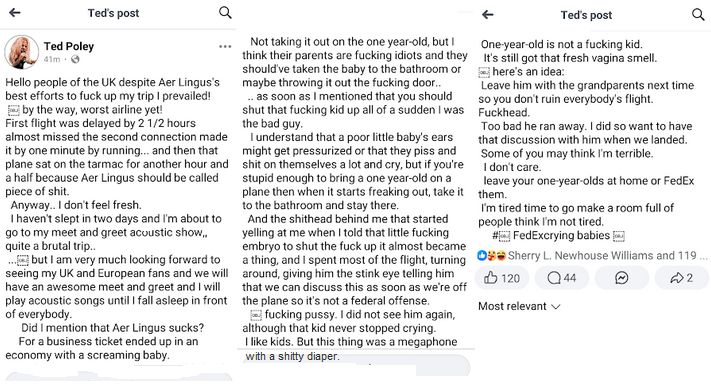View reaction emojis on the post
Image resolution: width=711 pixels, height=389 pixels.
[x=492, y=256]
